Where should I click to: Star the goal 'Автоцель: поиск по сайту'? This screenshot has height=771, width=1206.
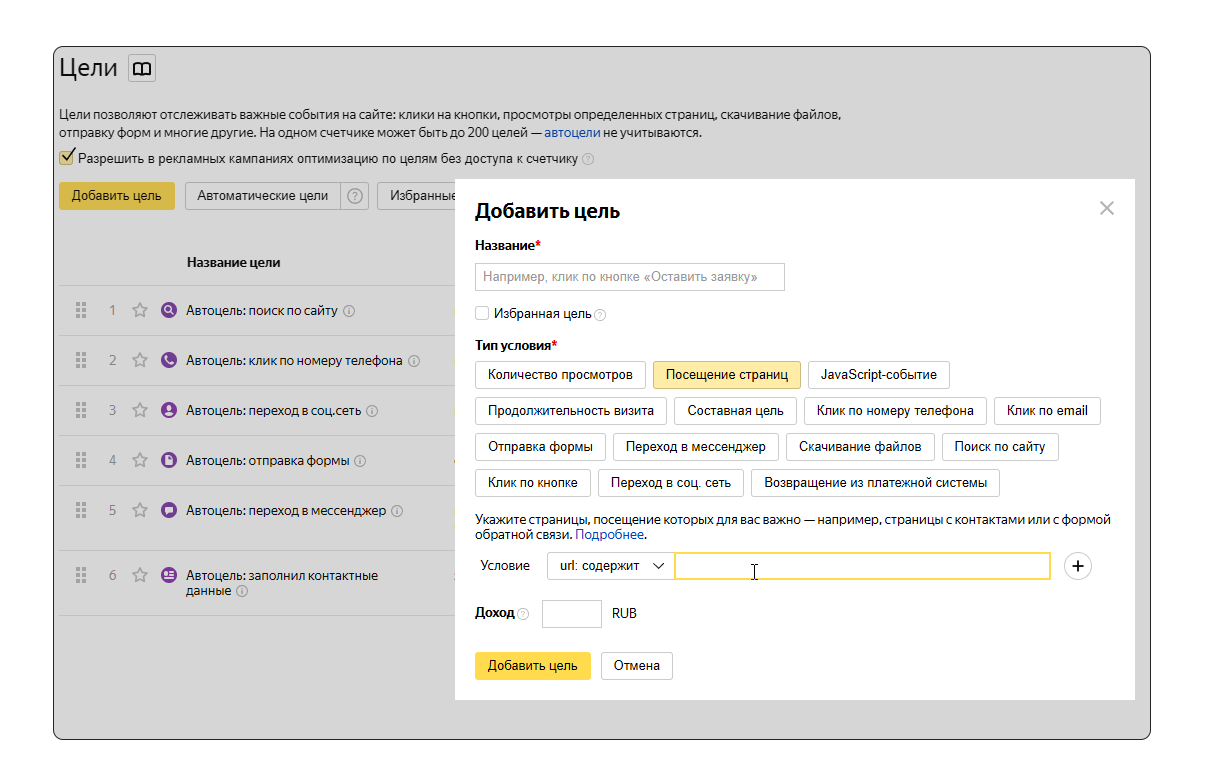point(140,311)
